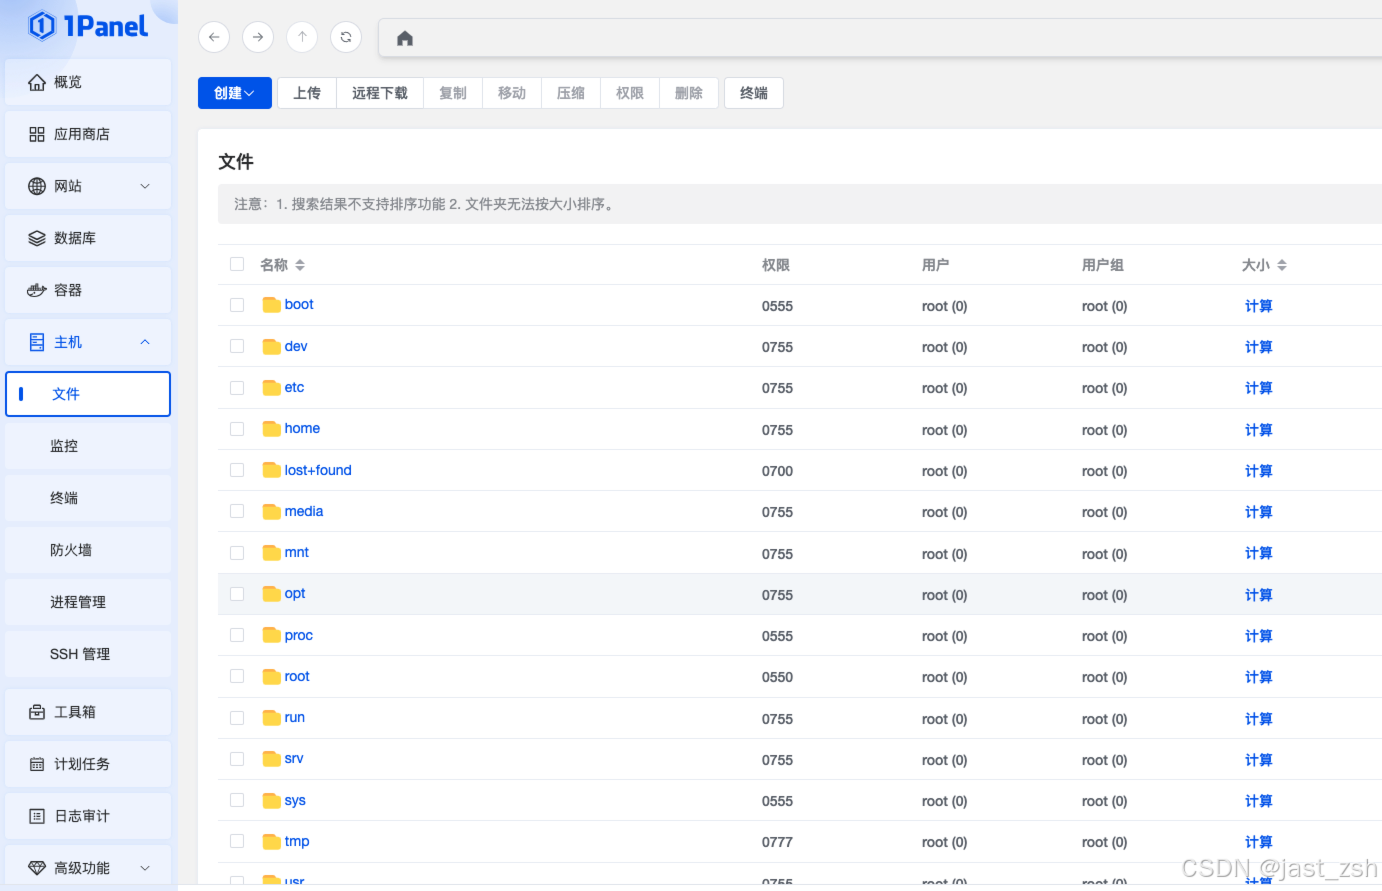This screenshot has height=891, width=1382.
Task: Go up one directory with up arrow
Action: point(302,37)
